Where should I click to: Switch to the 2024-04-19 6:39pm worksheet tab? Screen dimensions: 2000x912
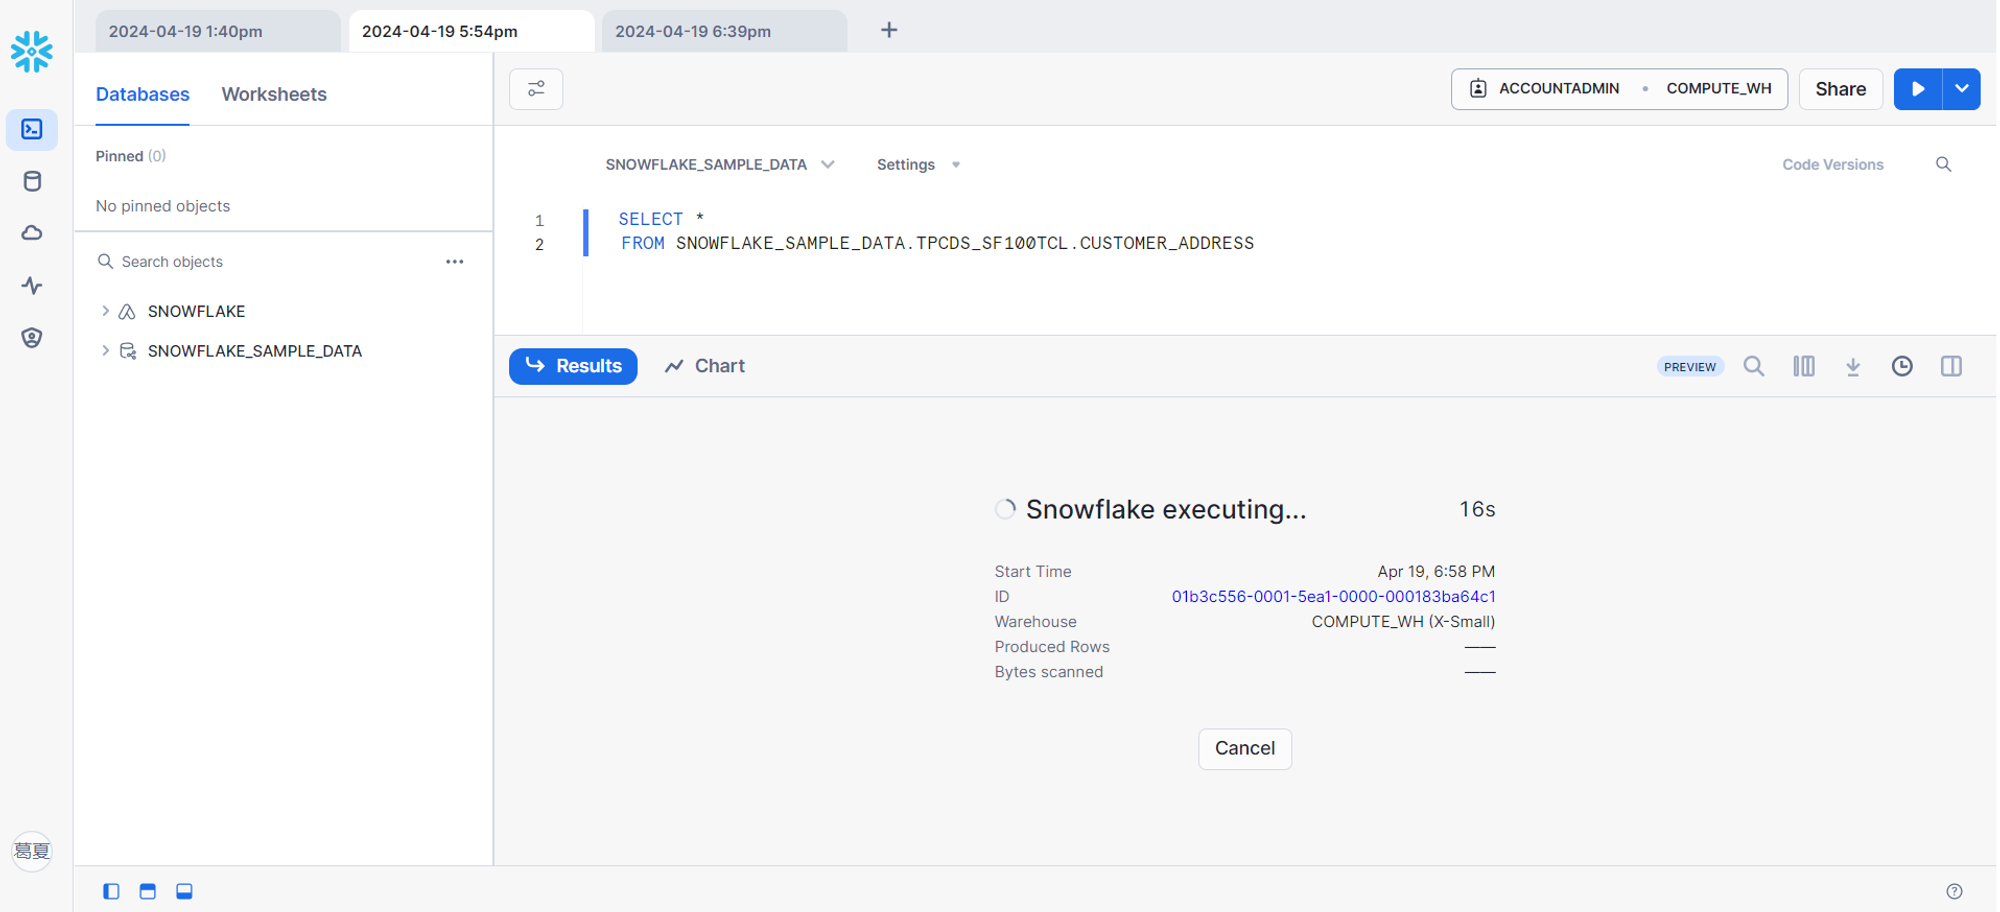pyautogui.click(x=693, y=31)
